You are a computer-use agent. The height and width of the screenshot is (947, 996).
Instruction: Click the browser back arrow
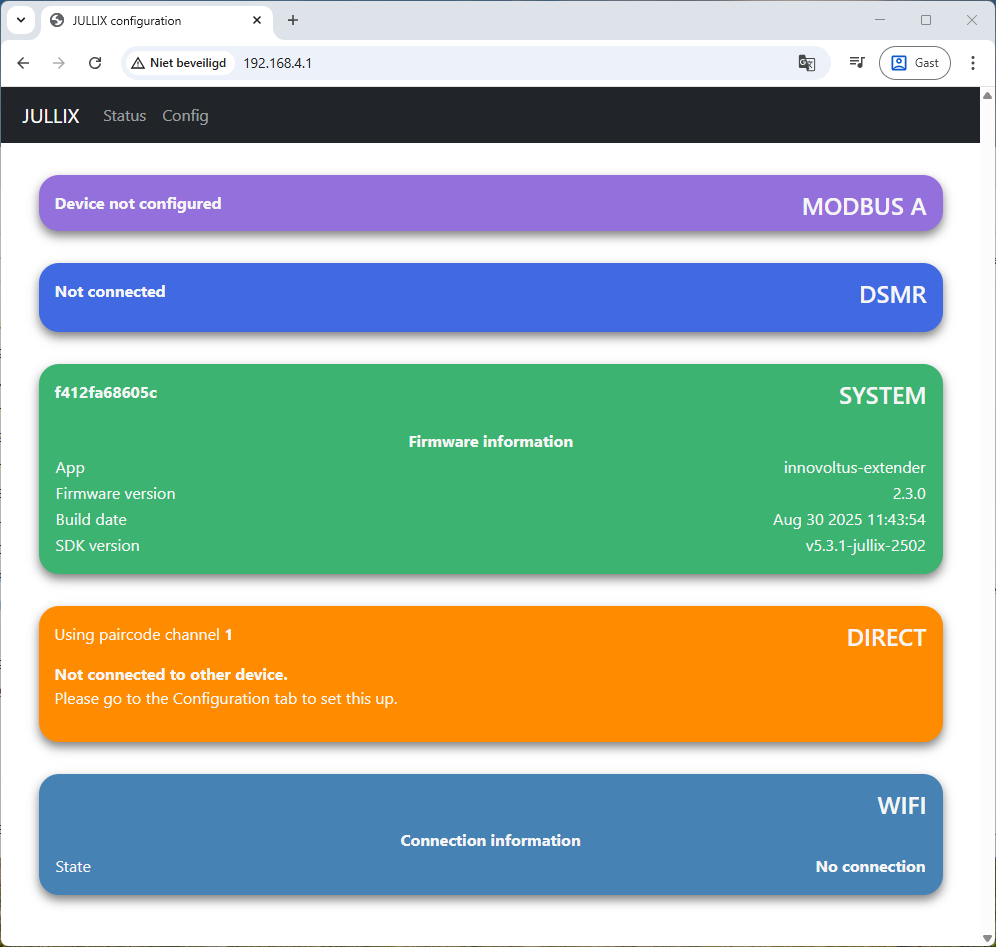[x=24, y=63]
